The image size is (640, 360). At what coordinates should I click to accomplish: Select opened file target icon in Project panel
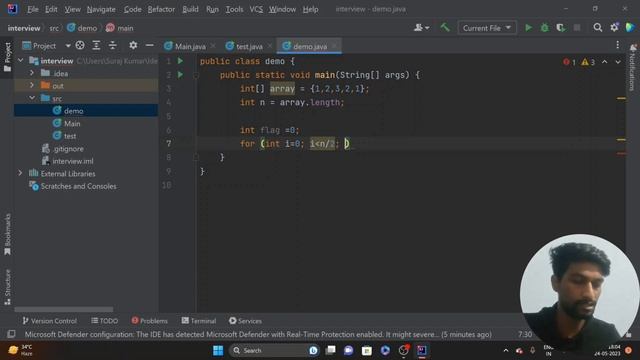point(80,45)
